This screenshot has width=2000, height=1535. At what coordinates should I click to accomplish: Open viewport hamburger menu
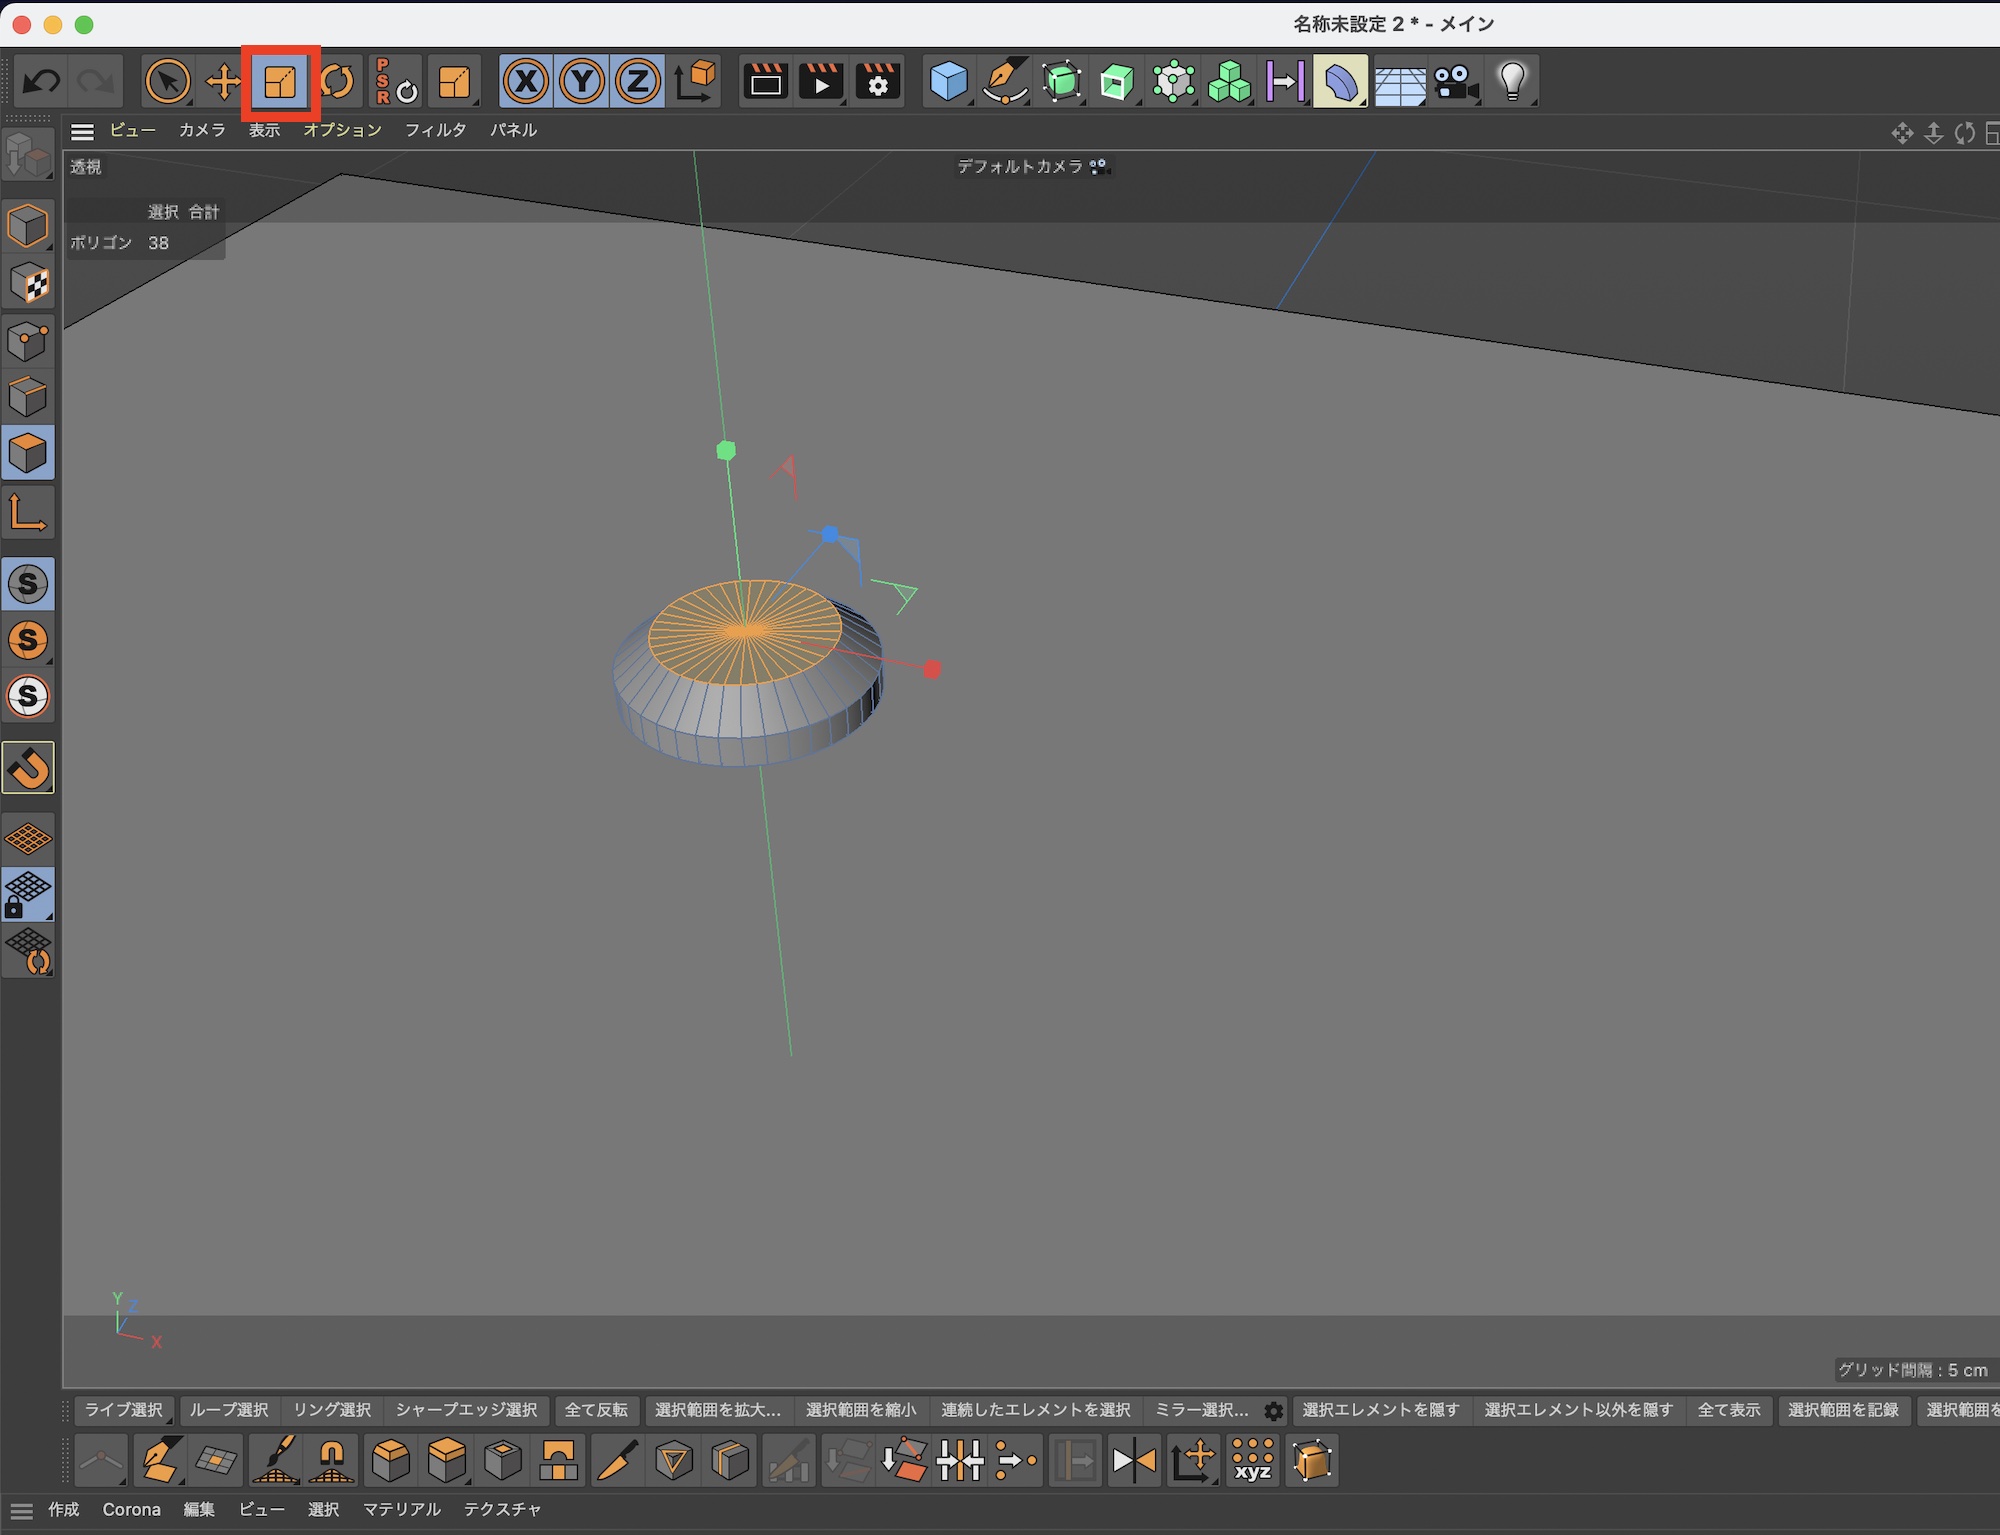[x=83, y=131]
